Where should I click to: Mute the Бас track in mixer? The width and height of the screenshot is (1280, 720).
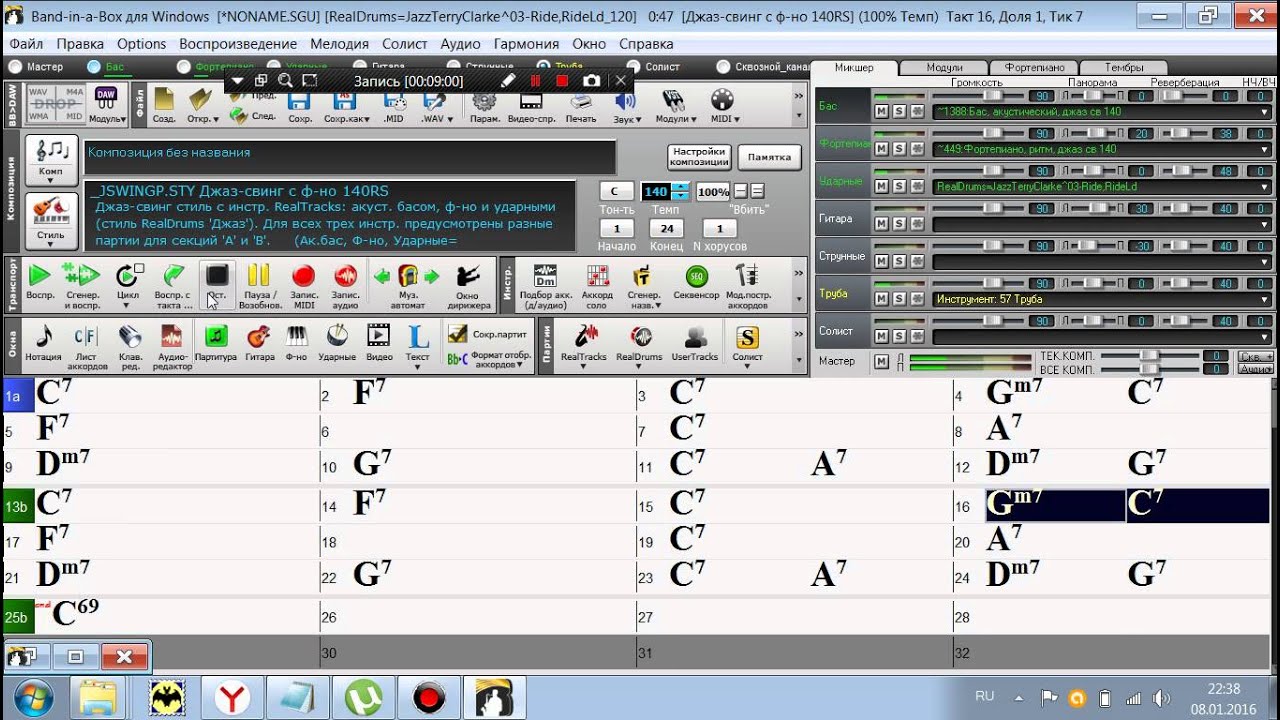881,112
